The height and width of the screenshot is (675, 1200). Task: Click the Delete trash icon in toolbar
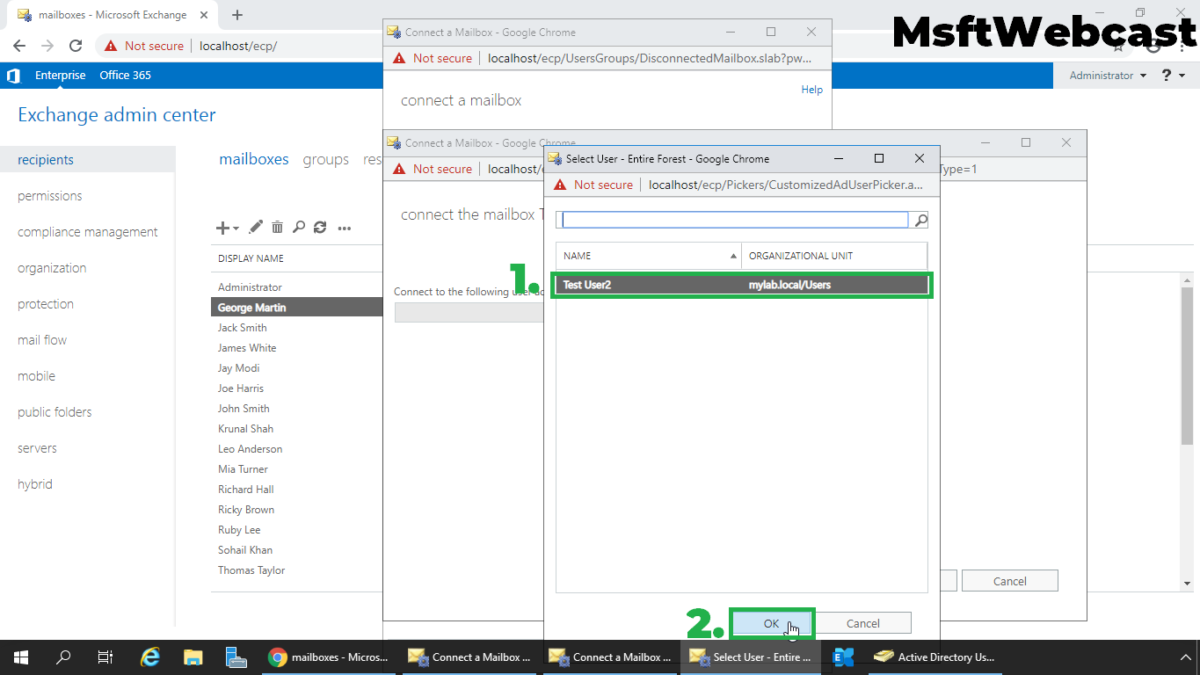(x=277, y=227)
